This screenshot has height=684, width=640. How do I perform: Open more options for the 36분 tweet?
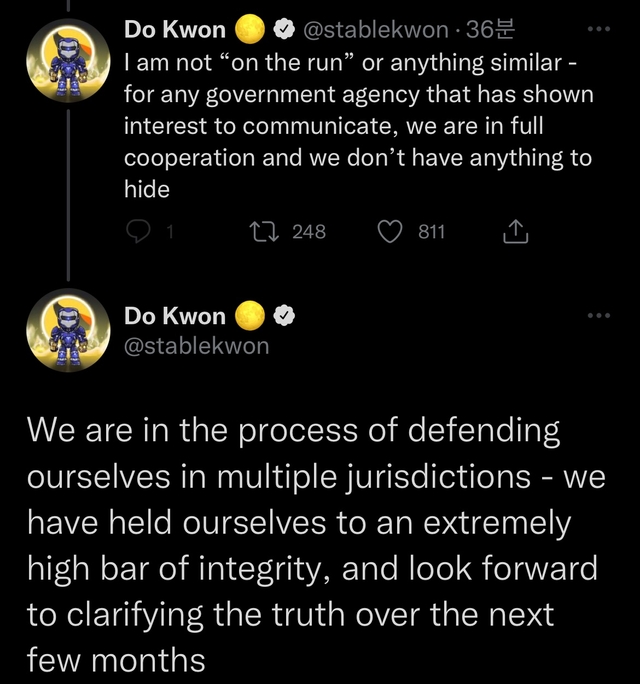pyautogui.click(x=598, y=30)
